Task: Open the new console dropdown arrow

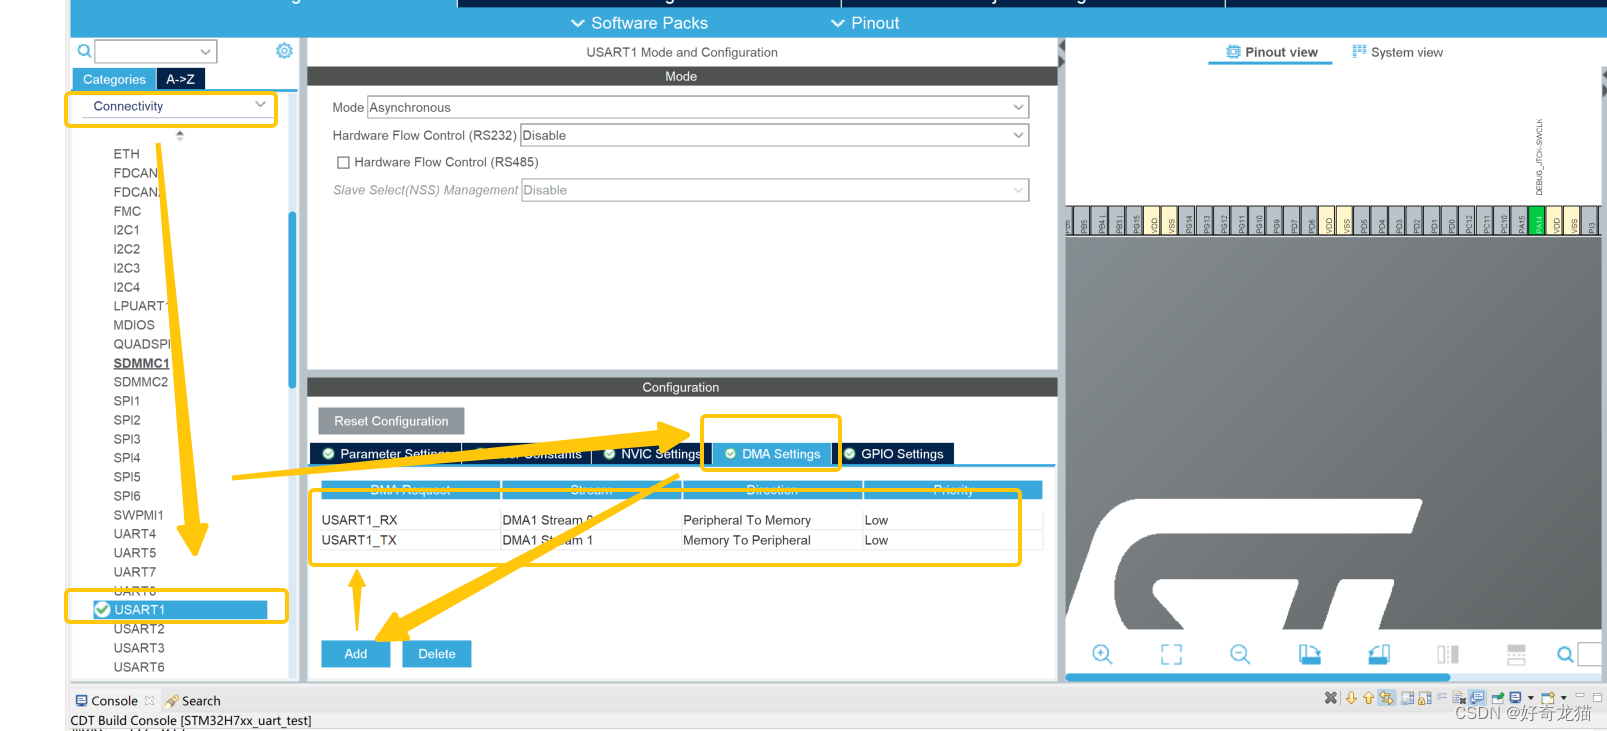Action: pyautogui.click(x=1564, y=698)
